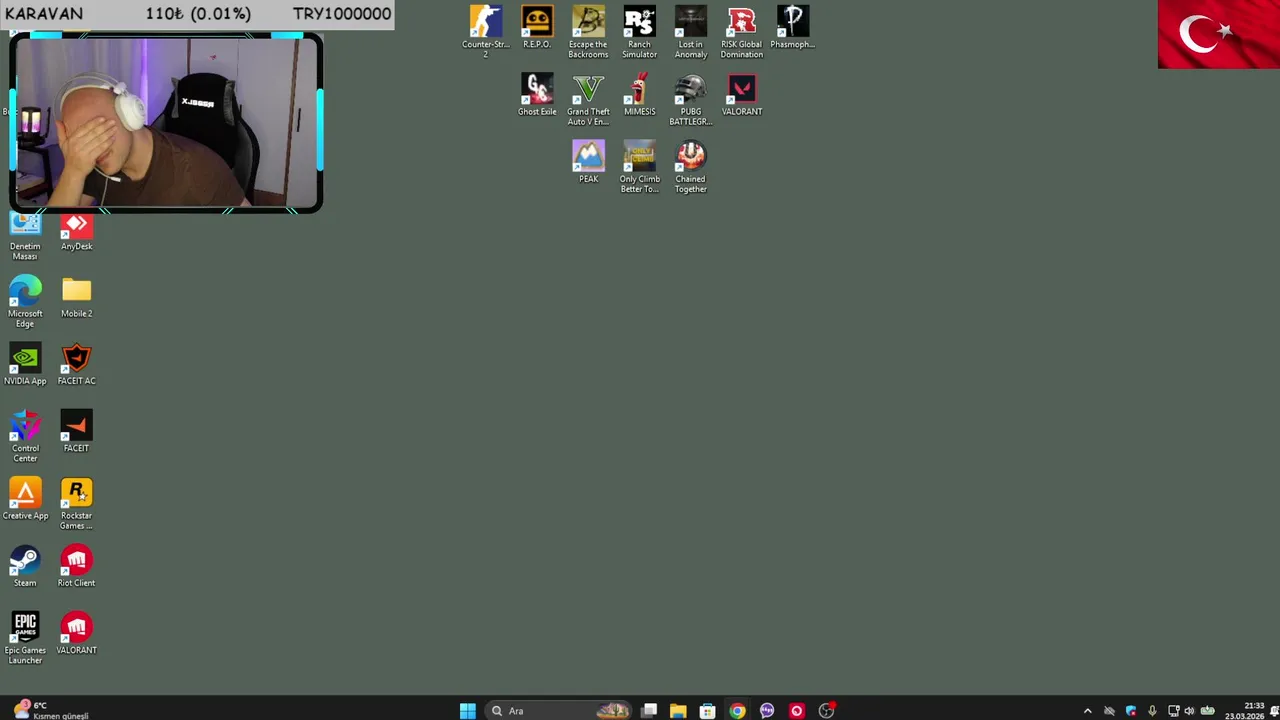Open the Mobile 2 folder
1280x720 pixels.
click(x=76, y=297)
